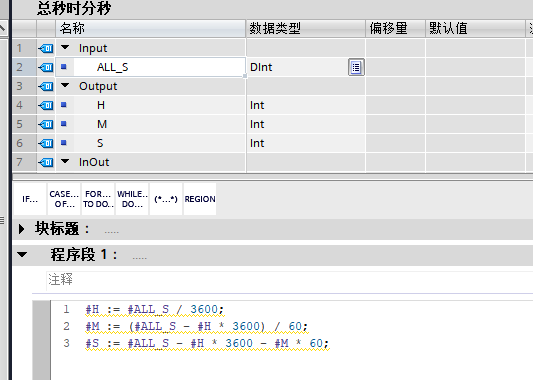This screenshot has width=533, height=380.
Task: Click the tag icon in the H row
Action: (46, 105)
